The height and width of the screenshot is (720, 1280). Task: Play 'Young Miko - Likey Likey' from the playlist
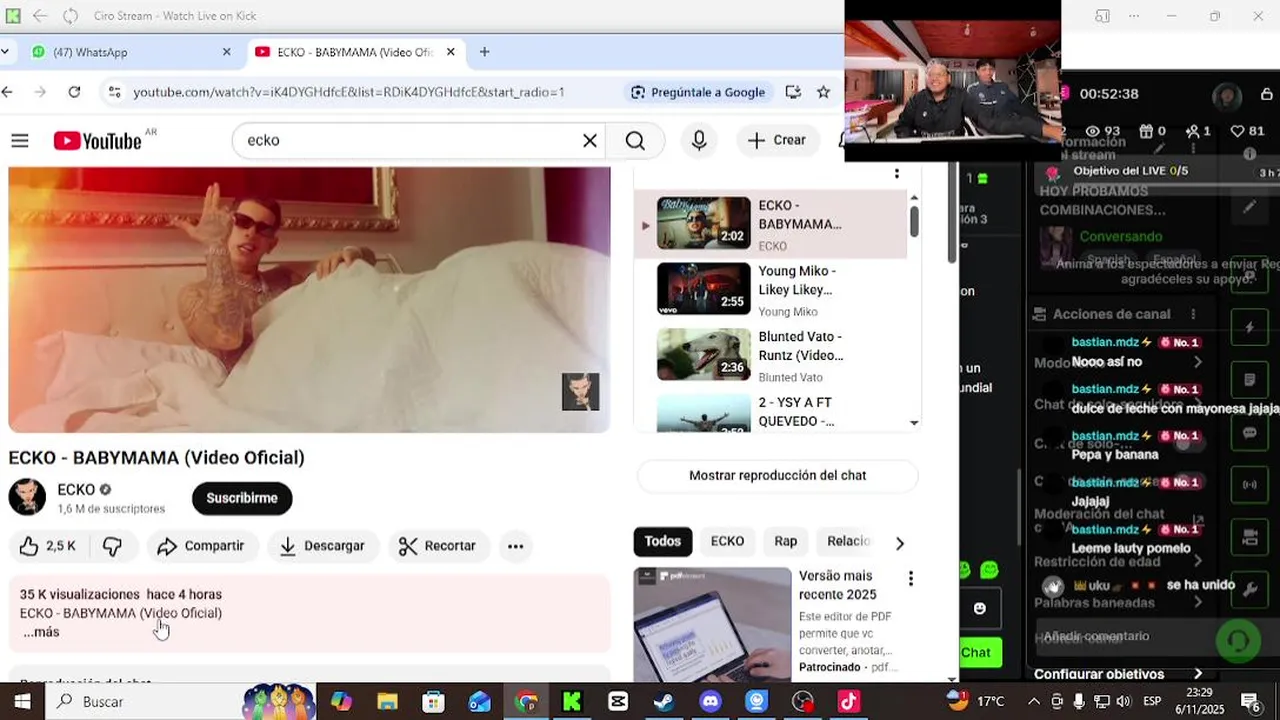click(x=771, y=289)
